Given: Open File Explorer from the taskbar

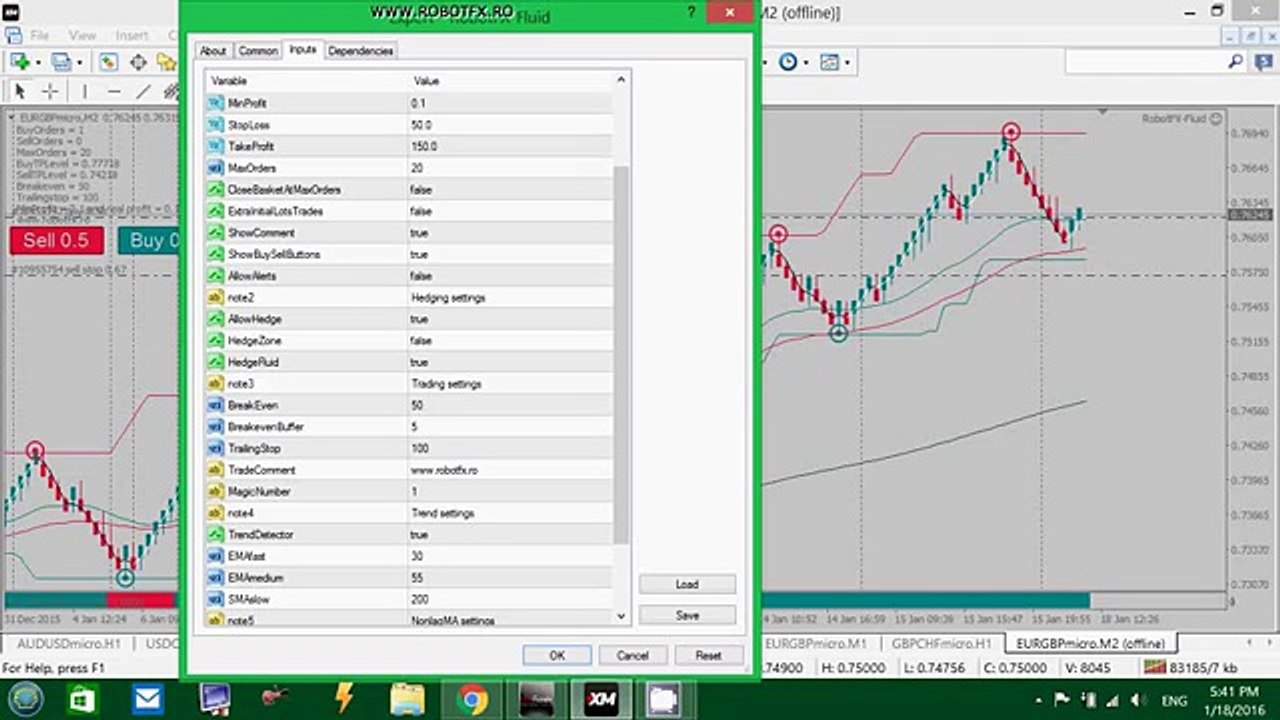Looking at the screenshot, I should 407,699.
